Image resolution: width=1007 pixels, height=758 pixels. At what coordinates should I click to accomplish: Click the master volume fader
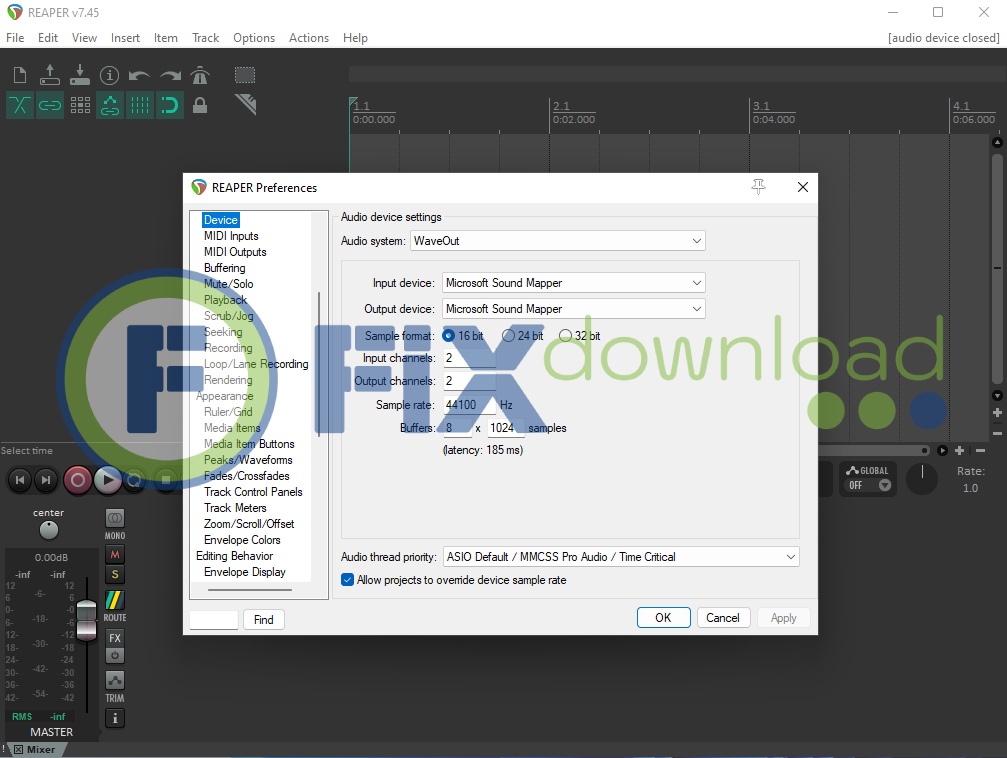pyautogui.click(x=87, y=612)
